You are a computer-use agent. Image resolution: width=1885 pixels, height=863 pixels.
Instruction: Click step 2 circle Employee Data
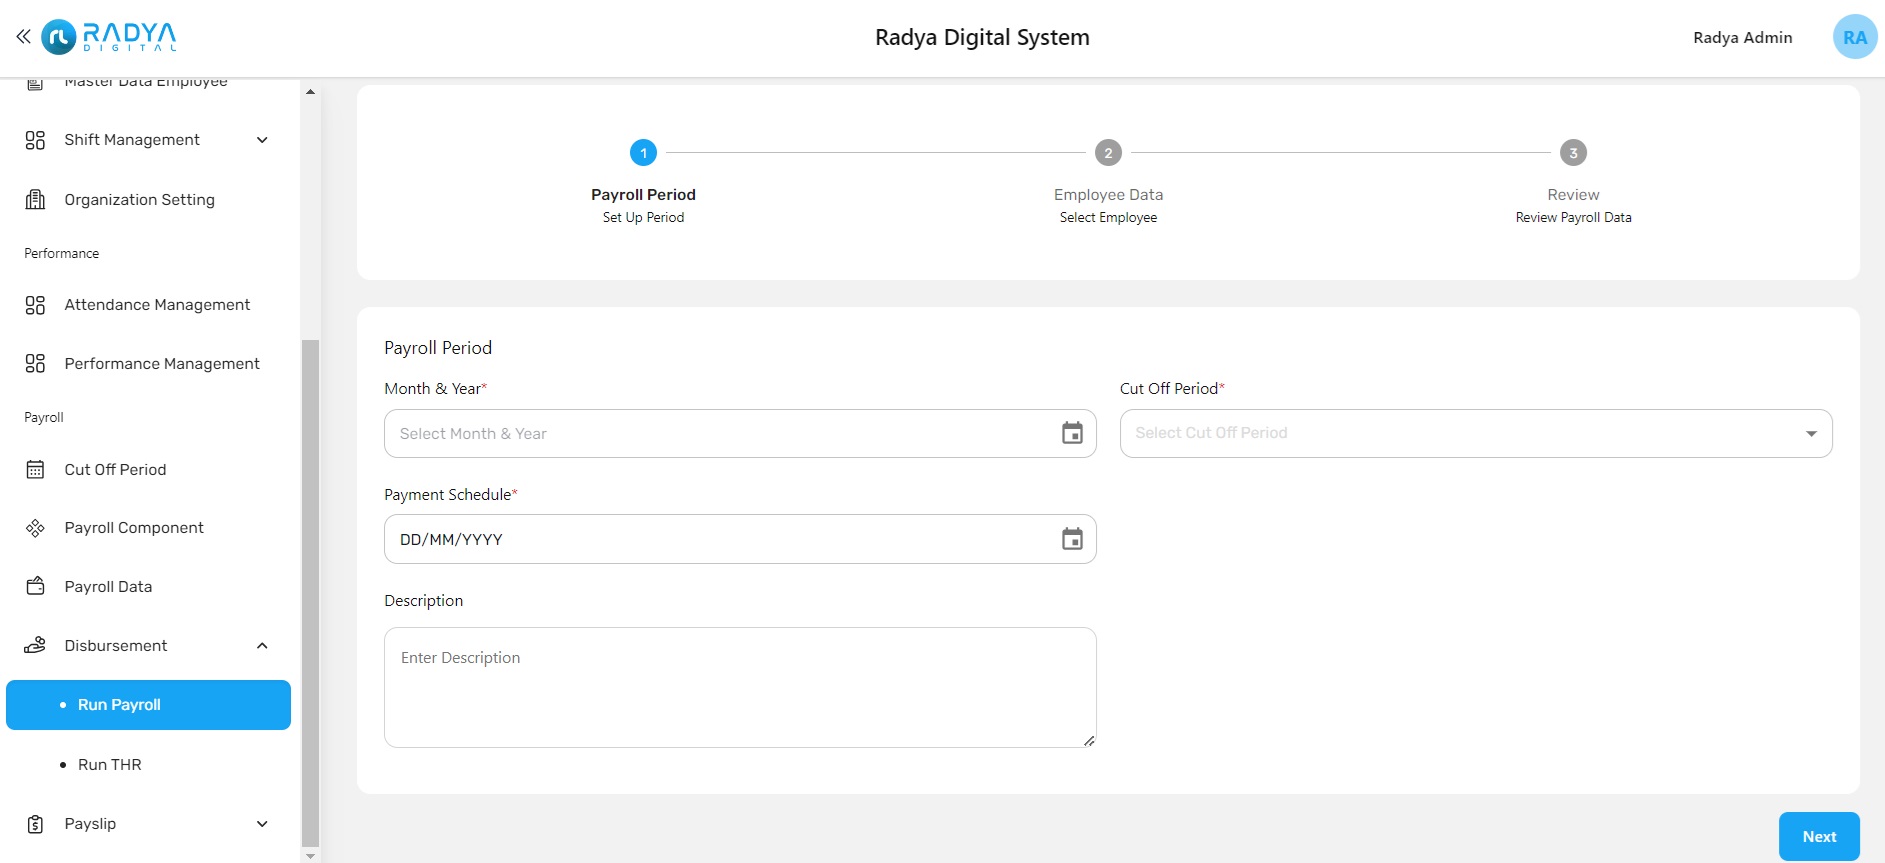[1108, 153]
